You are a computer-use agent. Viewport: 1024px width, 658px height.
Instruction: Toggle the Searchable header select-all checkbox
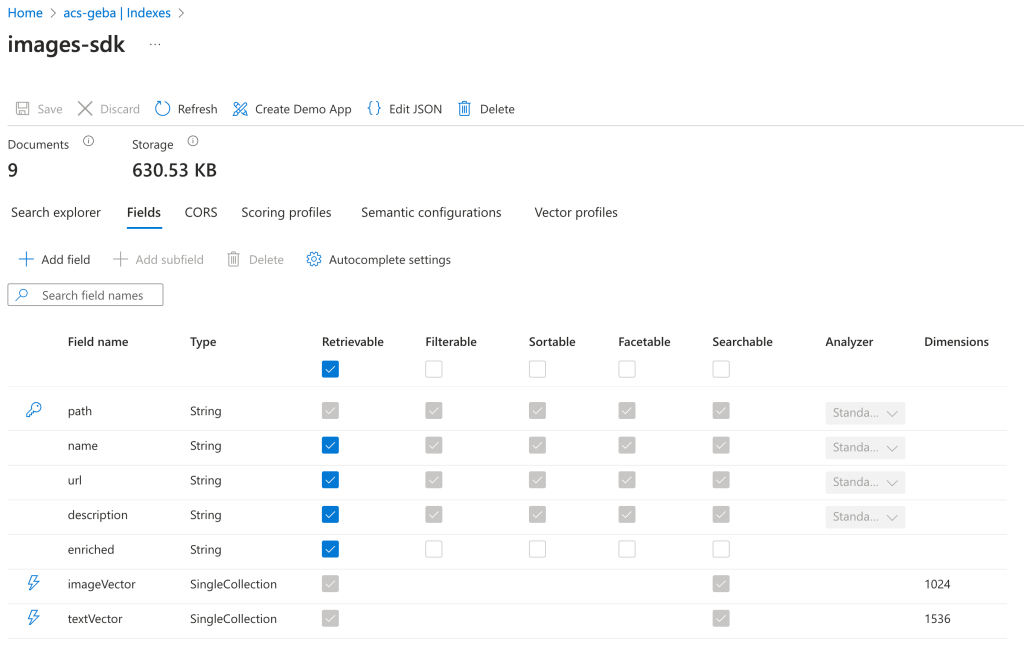(721, 369)
